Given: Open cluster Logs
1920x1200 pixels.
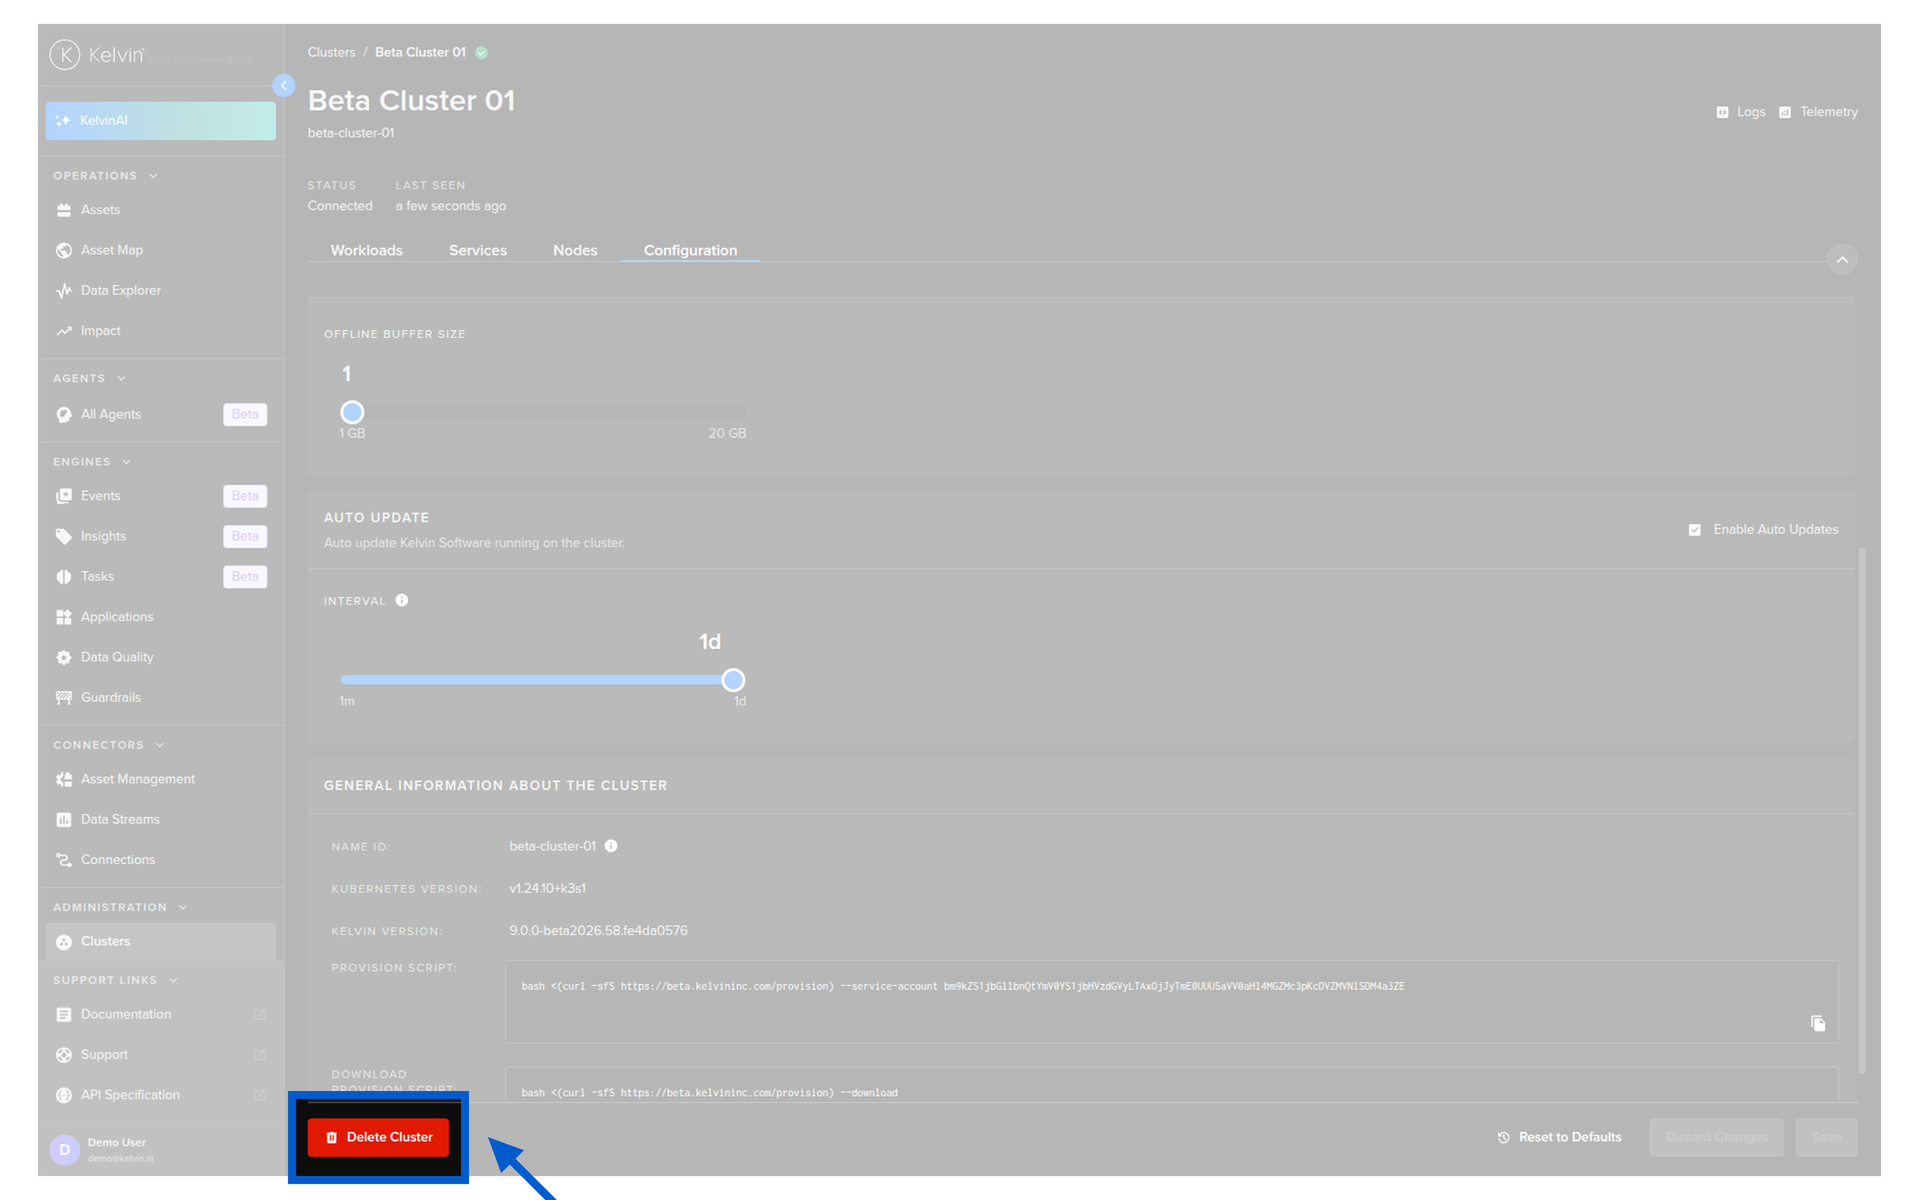Looking at the screenshot, I should [x=1741, y=112].
